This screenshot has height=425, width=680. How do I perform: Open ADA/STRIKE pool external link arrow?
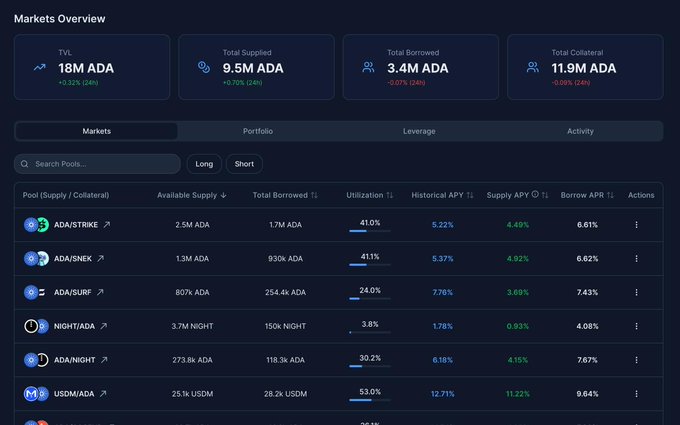[x=107, y=225]
